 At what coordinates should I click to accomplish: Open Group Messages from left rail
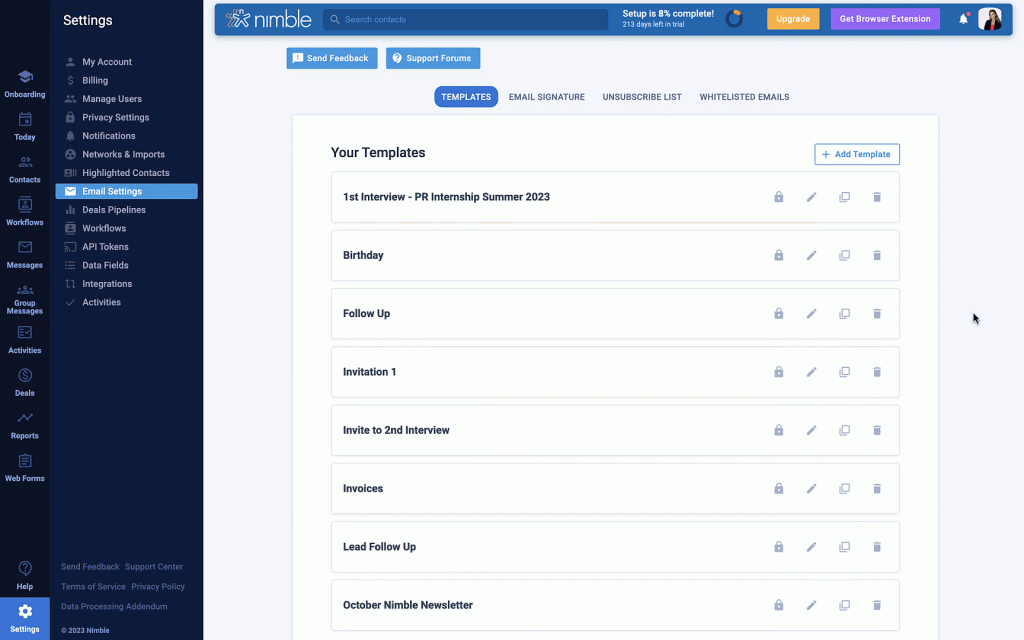tap(25, 298)
